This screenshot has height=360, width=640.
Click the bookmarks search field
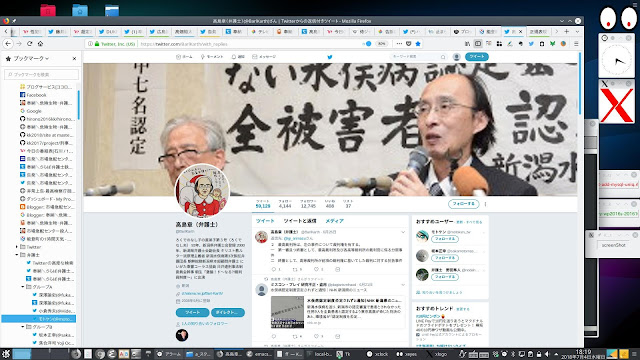pyautogui.click(x=41, y=74)
